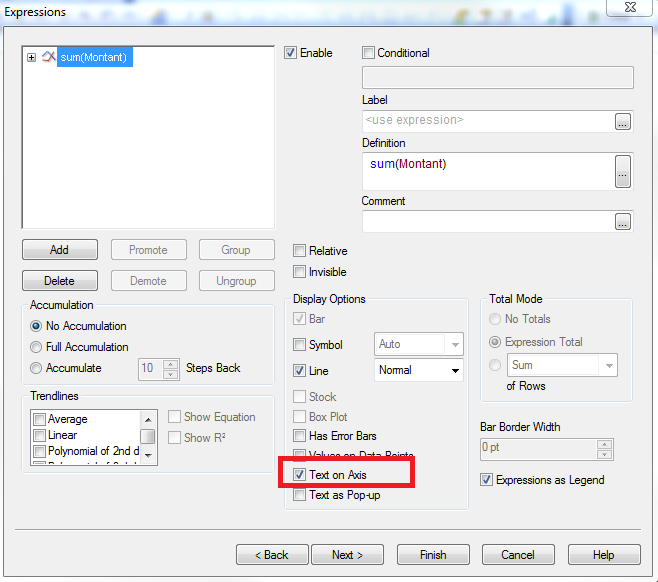Click into the Definition text box
The width and height of the screenshot is (658, 582).
pos(488,171)
